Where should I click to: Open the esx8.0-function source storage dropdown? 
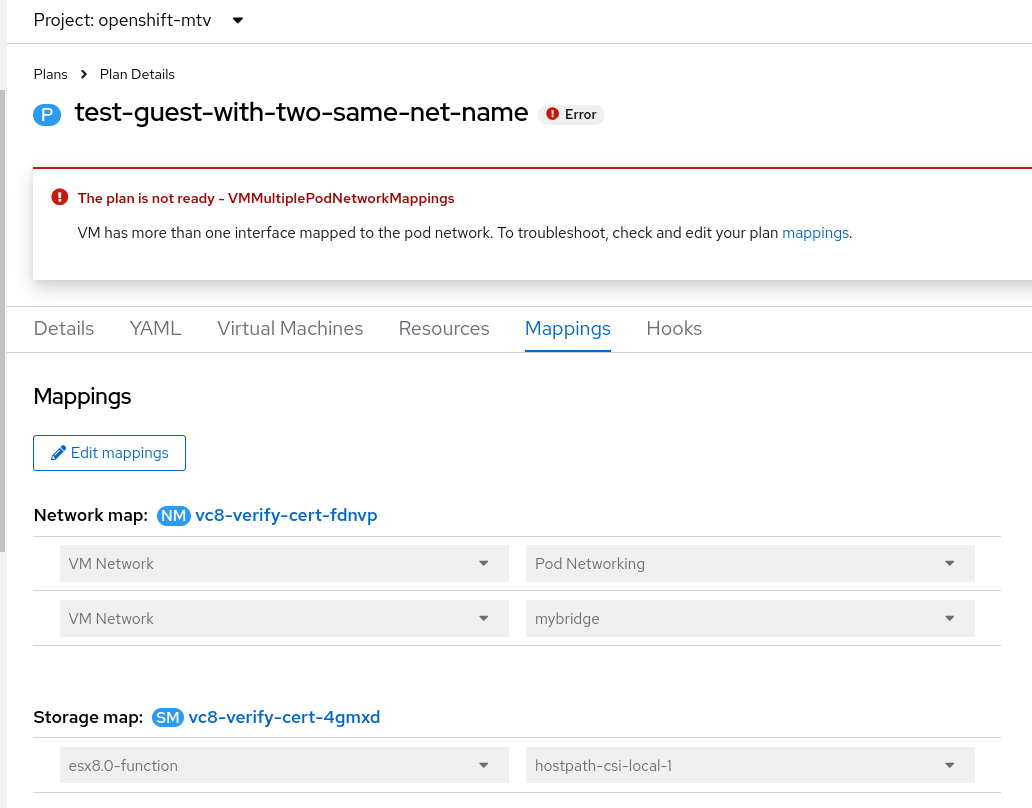284,766
